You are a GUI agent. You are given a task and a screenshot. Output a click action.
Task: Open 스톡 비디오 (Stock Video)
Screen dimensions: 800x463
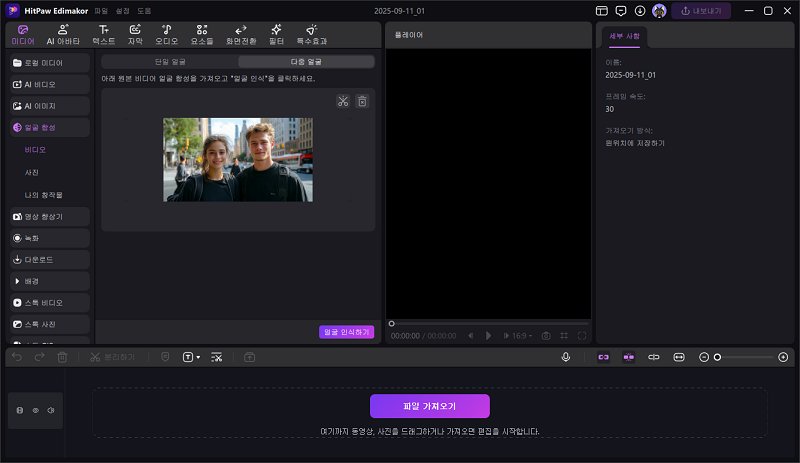point(49,303)
